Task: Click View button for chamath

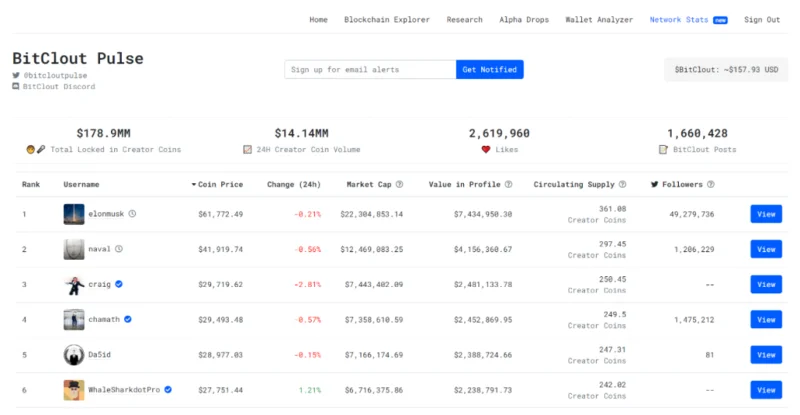Action: (x=766, y=320)
